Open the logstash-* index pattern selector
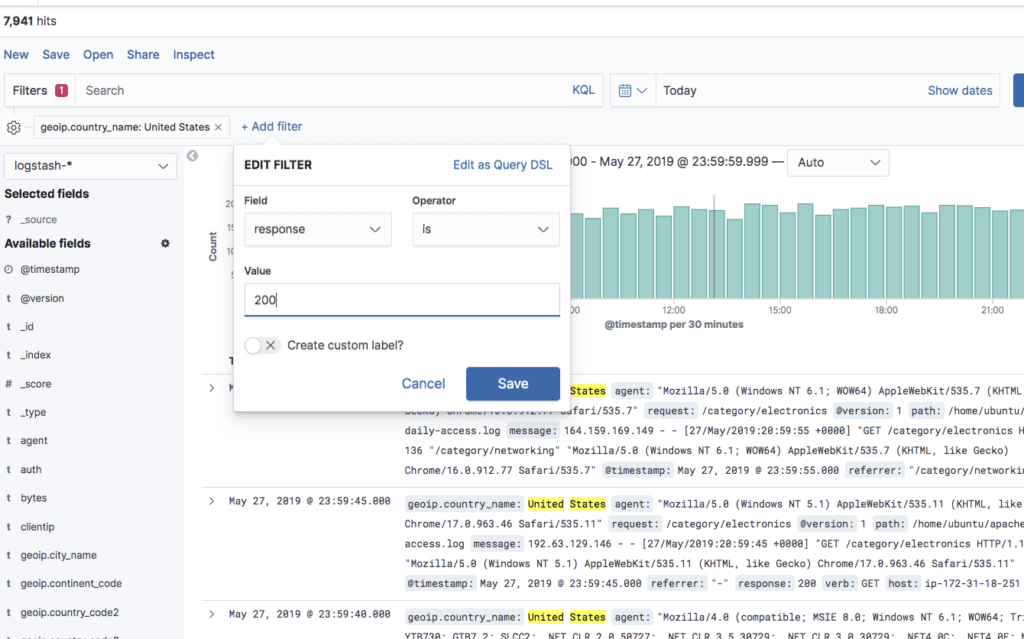1024x639 pixels. (90, 166)
